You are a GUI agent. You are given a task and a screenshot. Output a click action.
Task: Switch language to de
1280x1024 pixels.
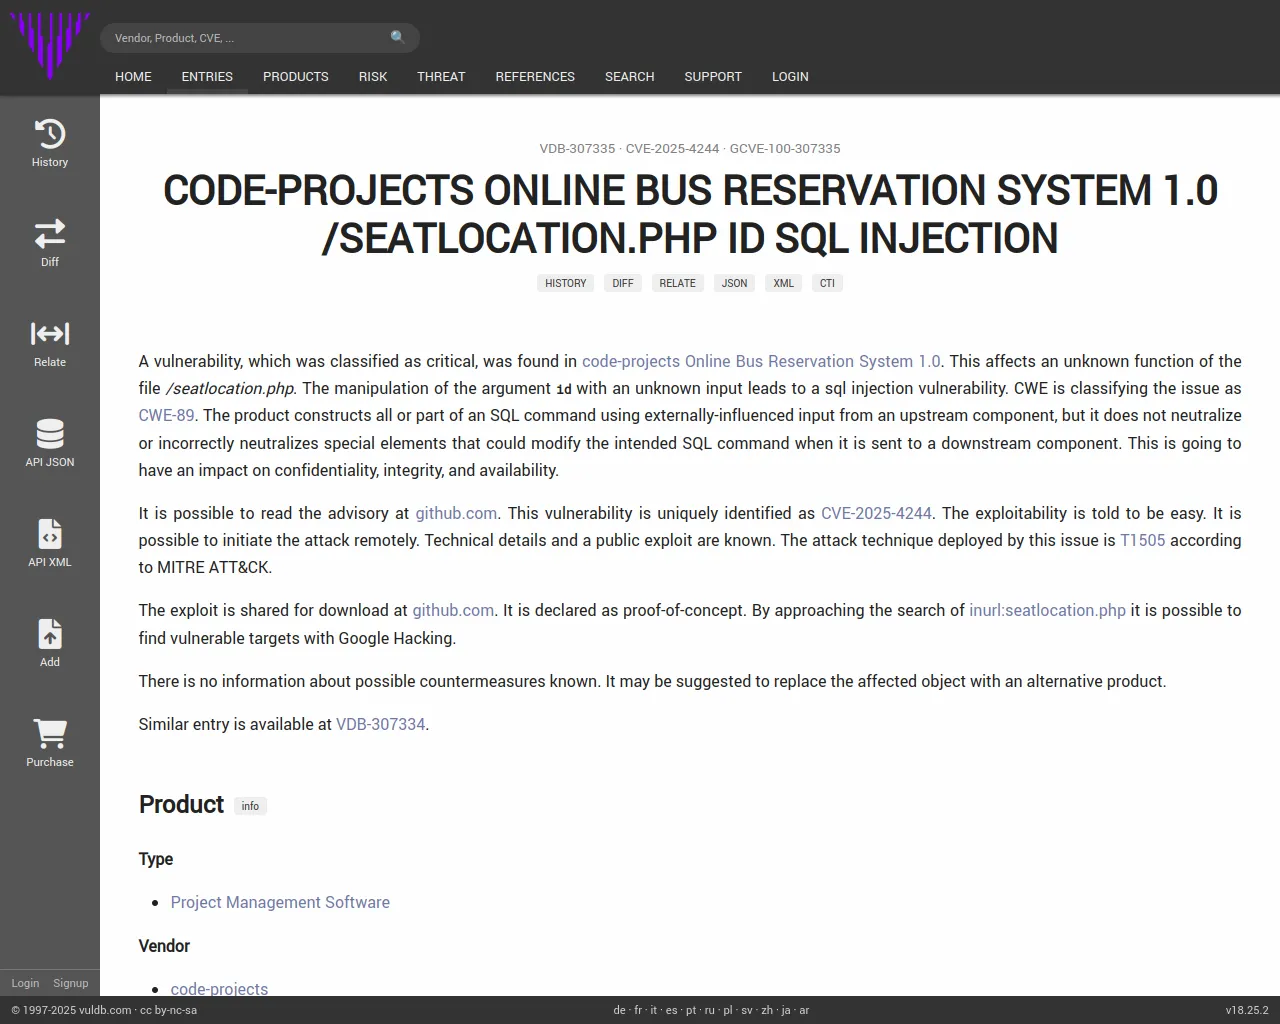[x=619, y=1010]
